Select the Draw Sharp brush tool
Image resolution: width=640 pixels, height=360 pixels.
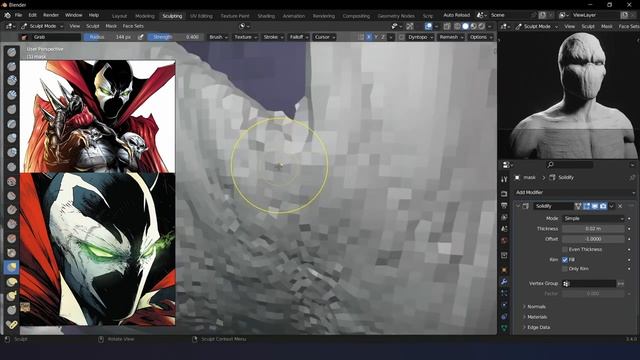[12, 66]
